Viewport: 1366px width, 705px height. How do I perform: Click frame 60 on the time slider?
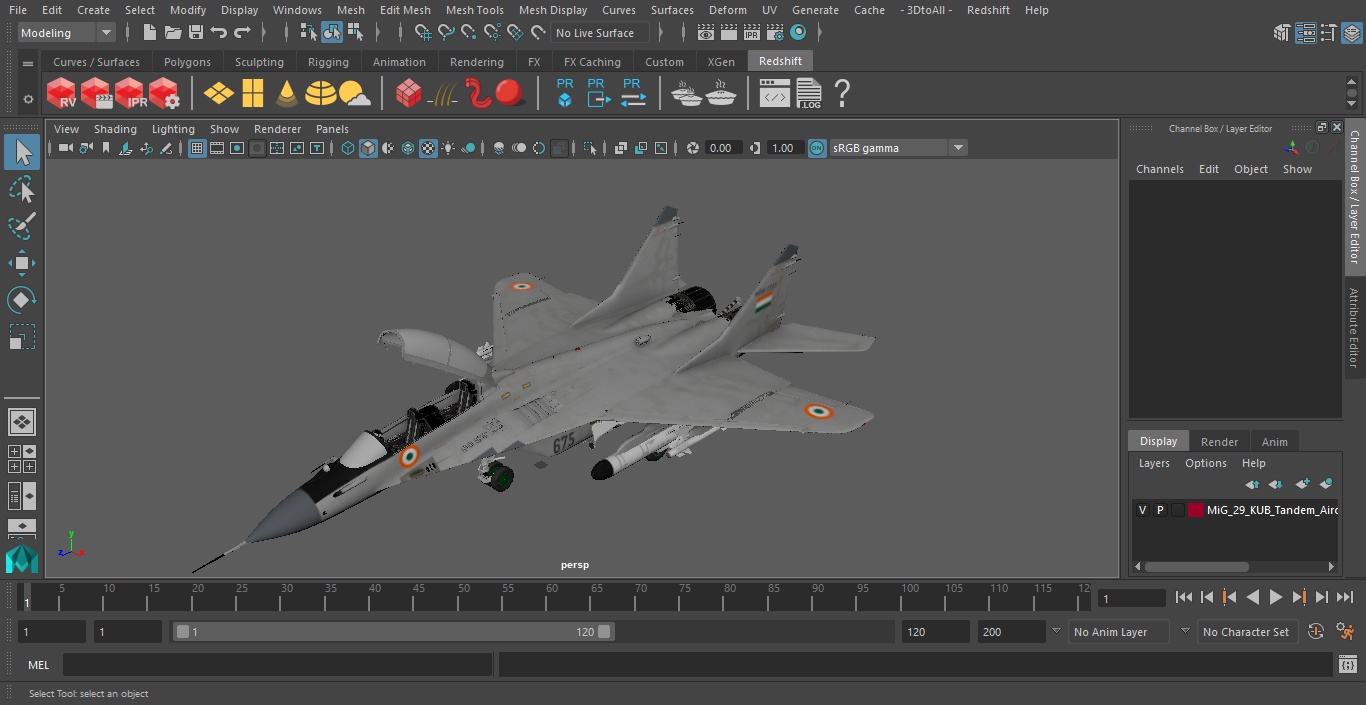click(x=552, y=597)
